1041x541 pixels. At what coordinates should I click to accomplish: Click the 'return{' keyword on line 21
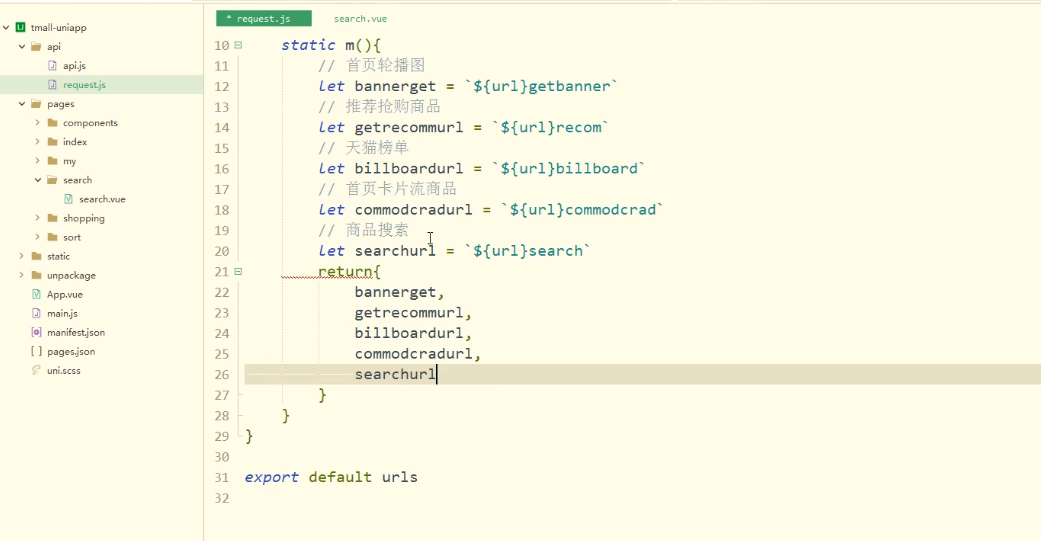pyautogui.click(x=349, y=271)
